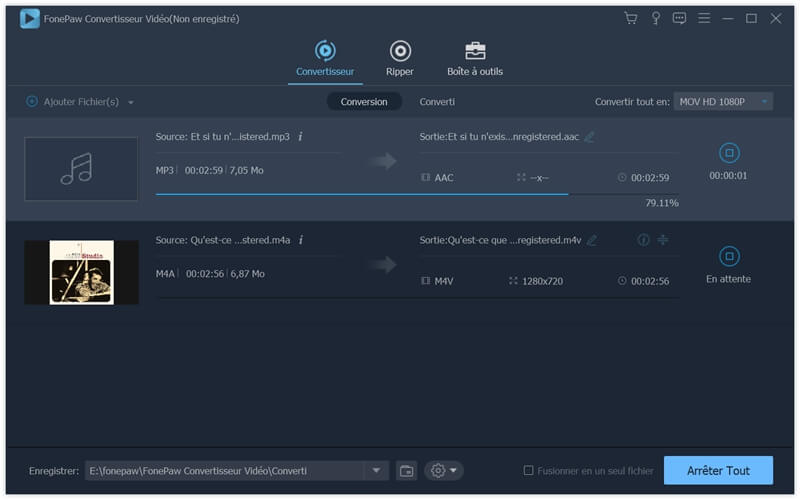Click the FonePaw app logo
This screenshot has width=800, height=500.
click(30, 19)
